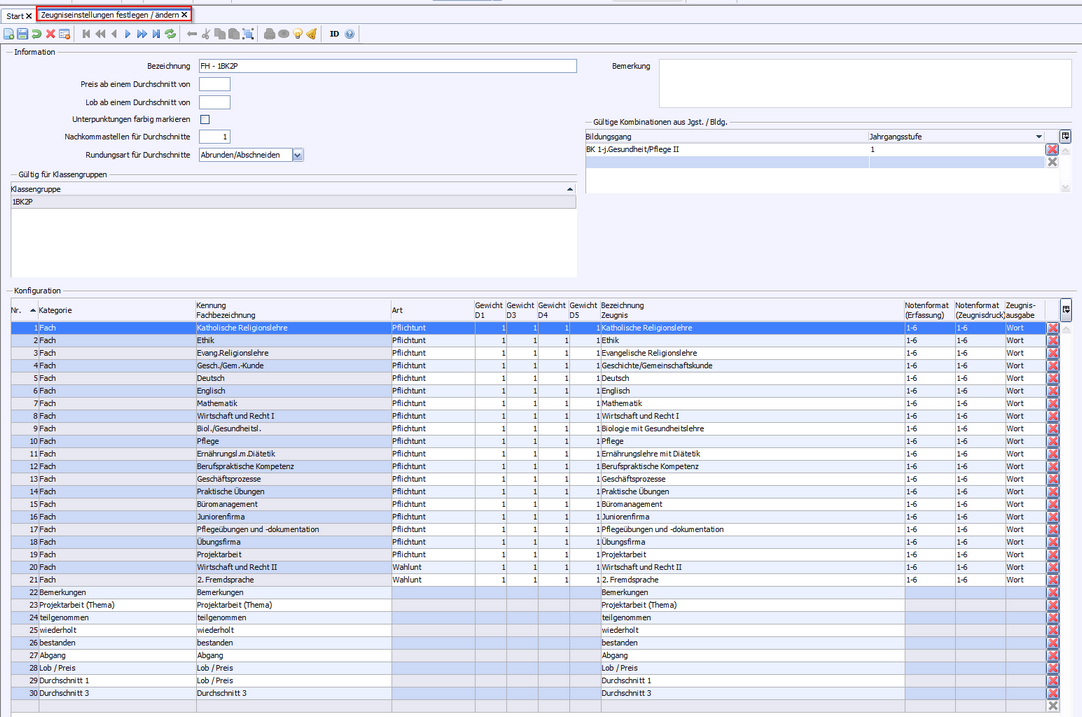Switch to the Start tab
Screen dimensions: 1082x717
(x=14, y=15)
